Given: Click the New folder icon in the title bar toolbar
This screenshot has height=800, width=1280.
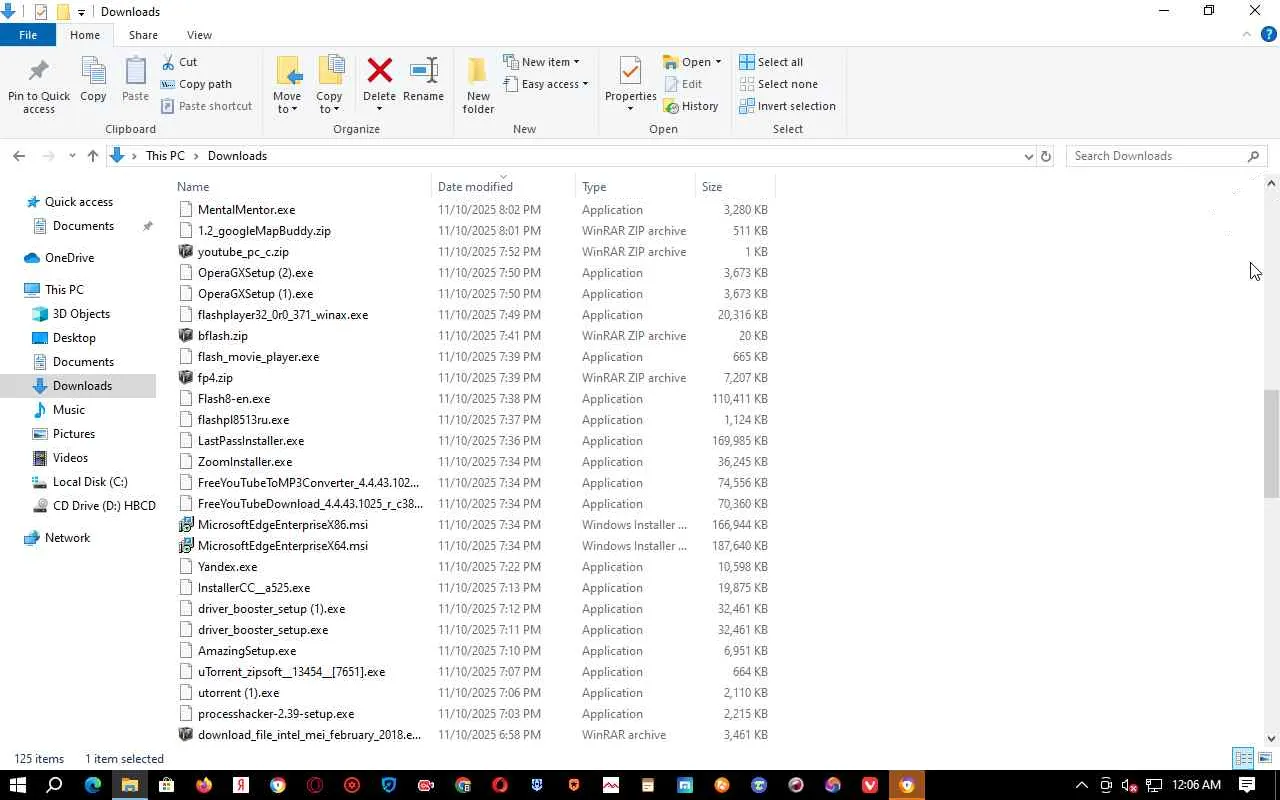Looking at the screenshot, I should click(62, 12).
